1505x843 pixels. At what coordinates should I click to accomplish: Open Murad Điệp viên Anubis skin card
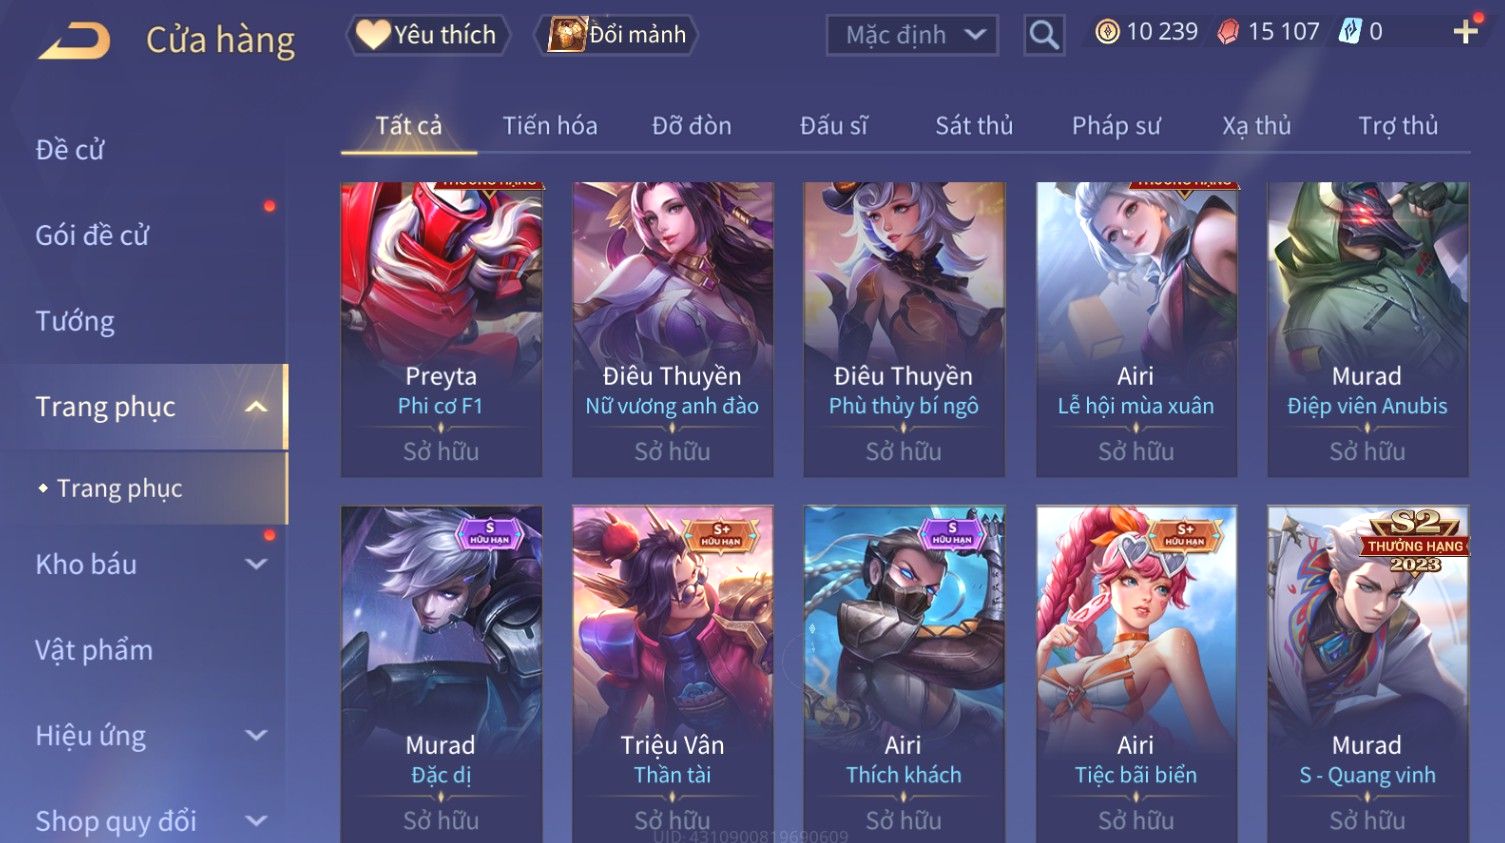point(1367,329)
